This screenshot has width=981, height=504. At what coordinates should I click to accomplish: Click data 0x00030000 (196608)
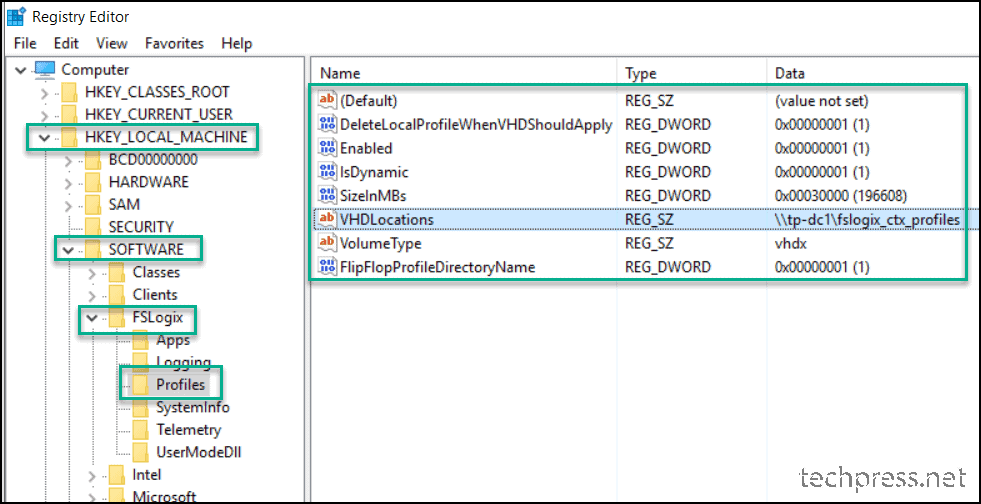(843, 196)
